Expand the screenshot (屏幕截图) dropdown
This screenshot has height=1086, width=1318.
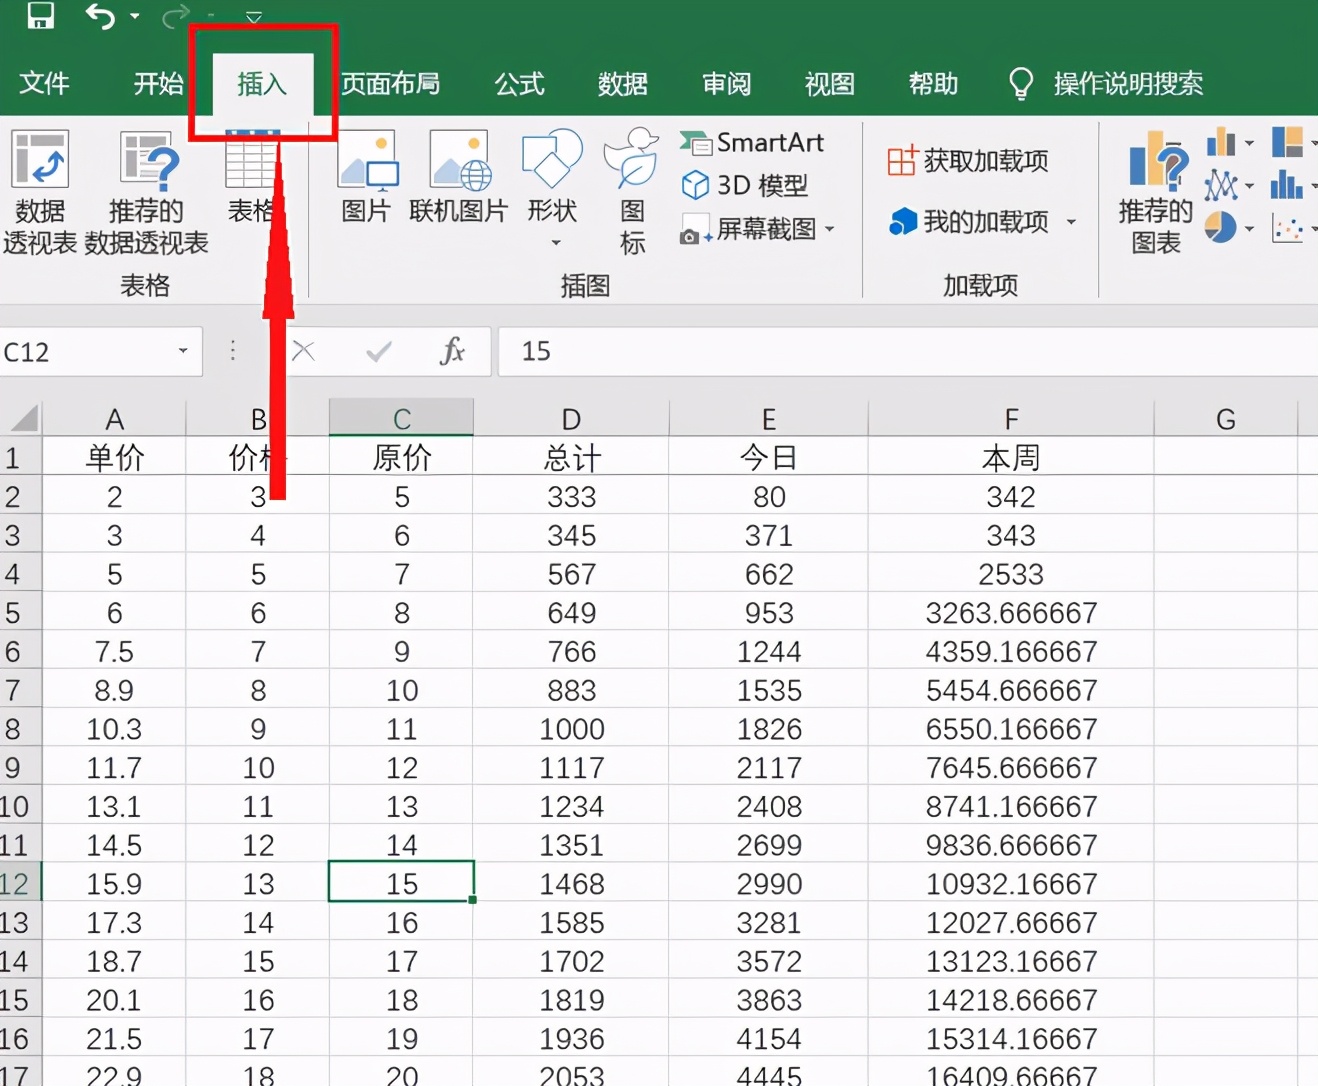830,230
